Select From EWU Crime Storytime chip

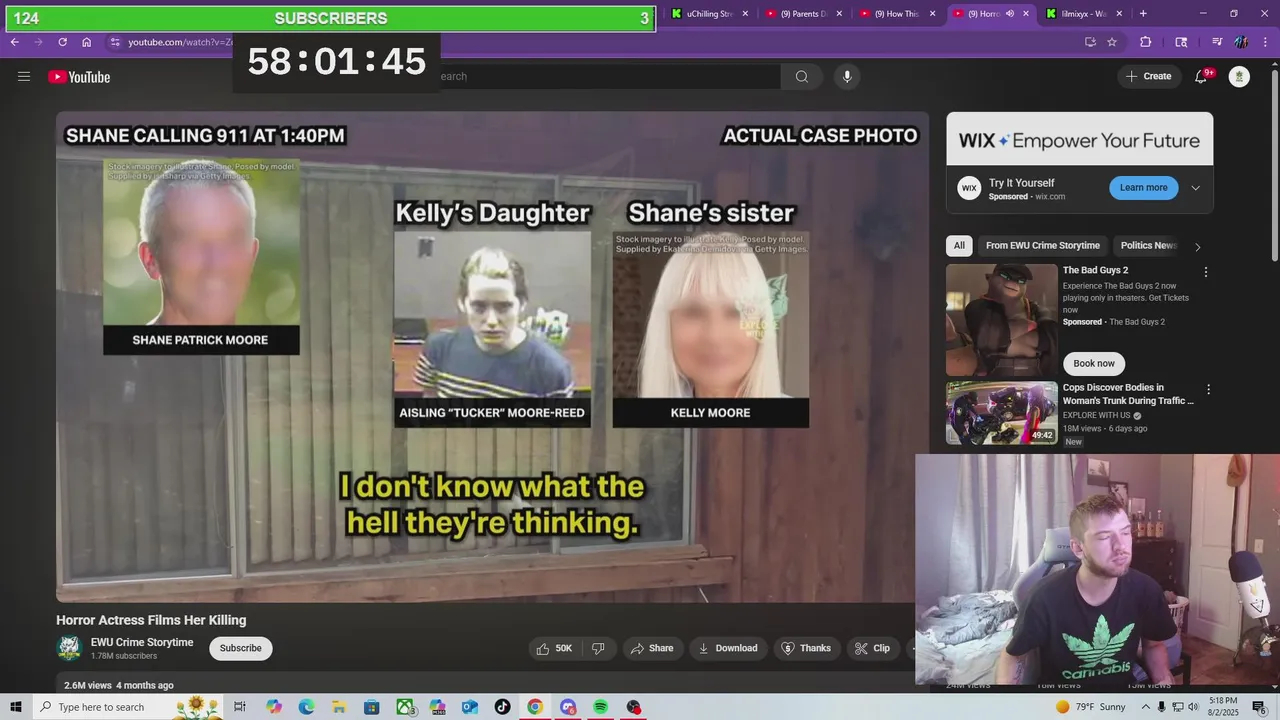click(x=1042, y=245)
